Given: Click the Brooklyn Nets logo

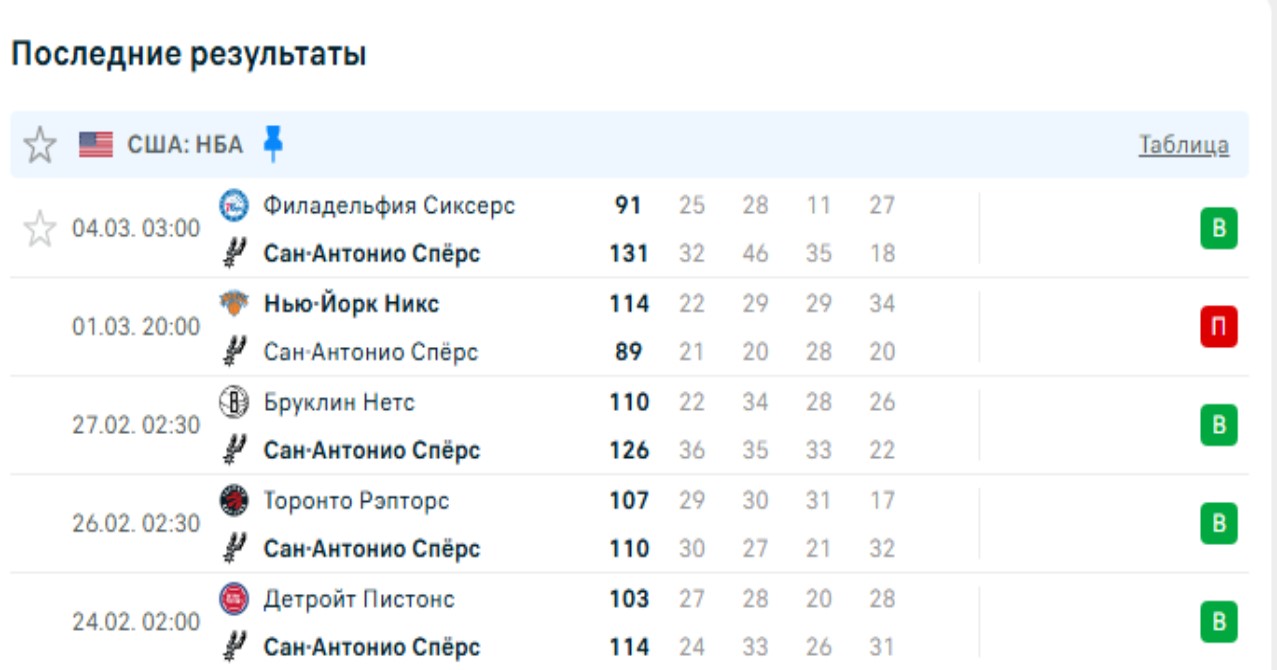Looking at the screenshot, I should [x=233, y=402].
